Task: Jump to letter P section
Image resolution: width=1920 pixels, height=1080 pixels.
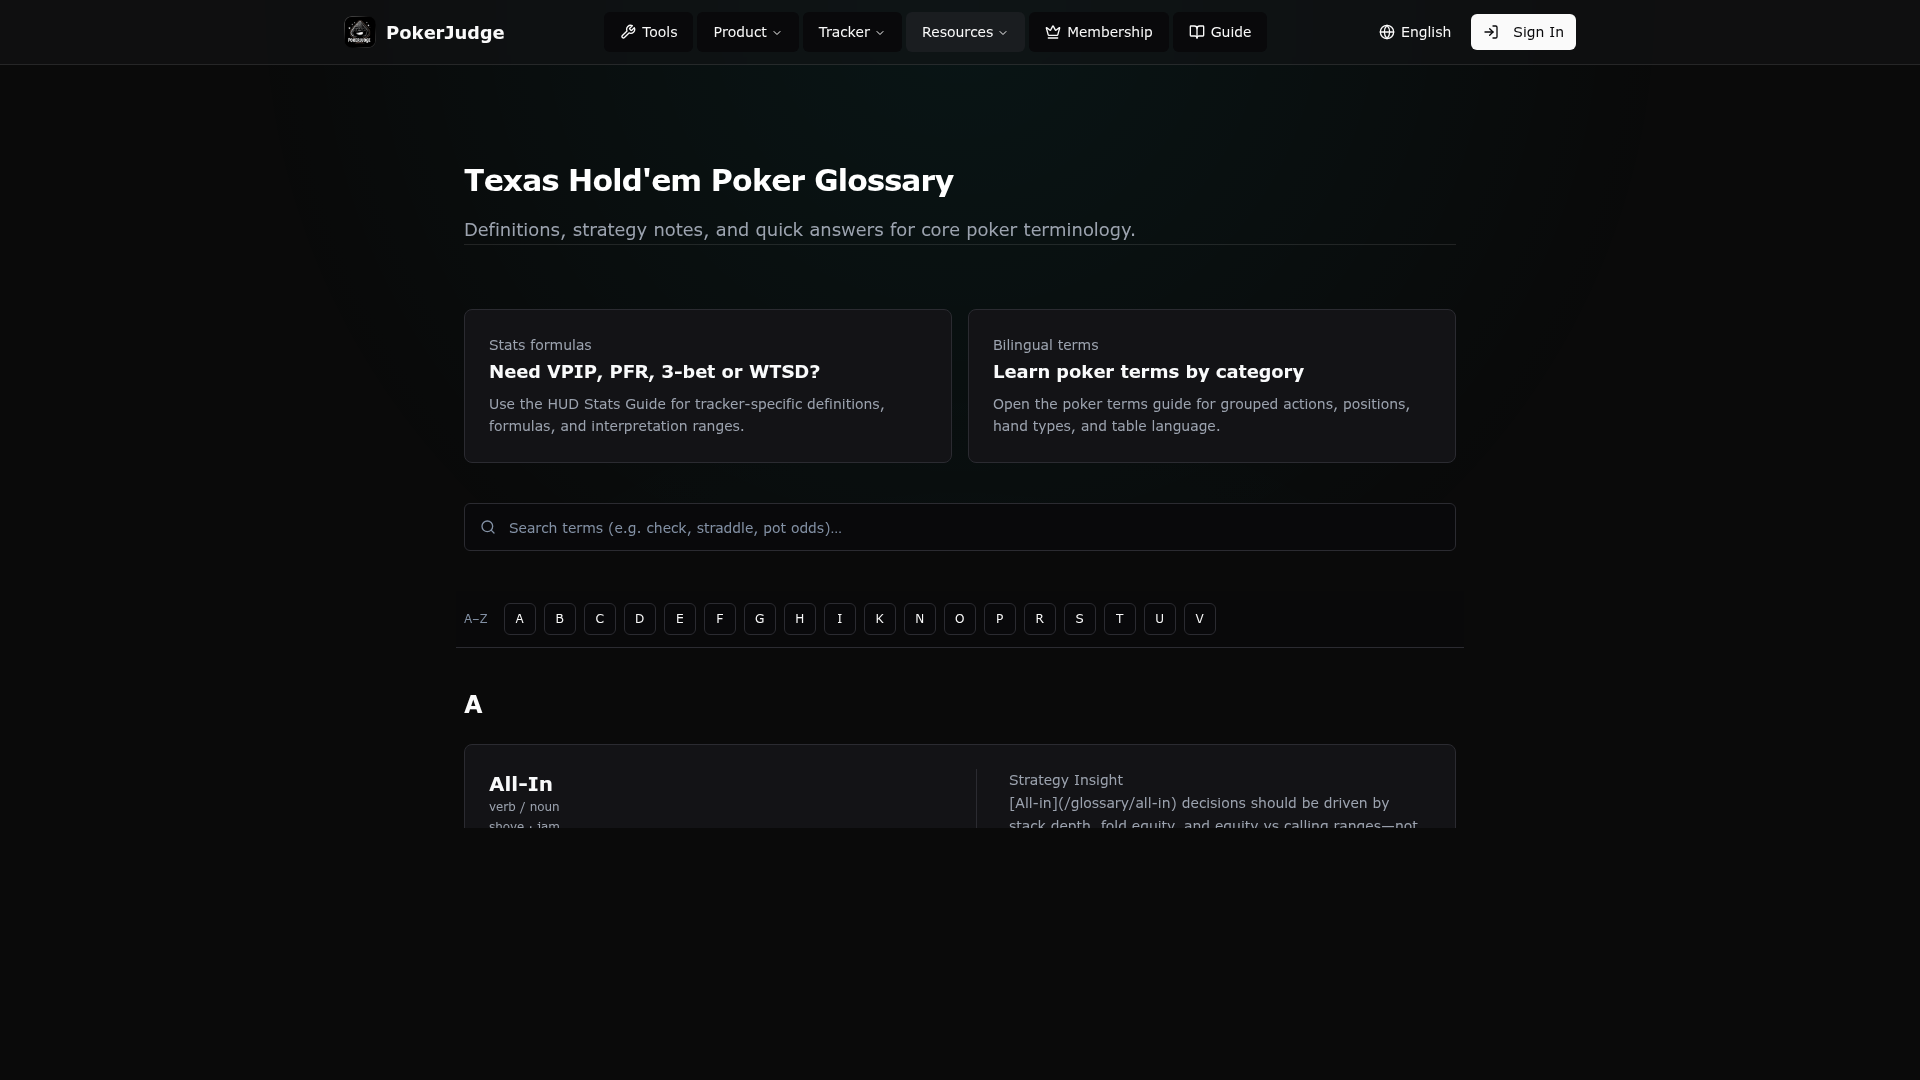Action: pos(1000,619)
